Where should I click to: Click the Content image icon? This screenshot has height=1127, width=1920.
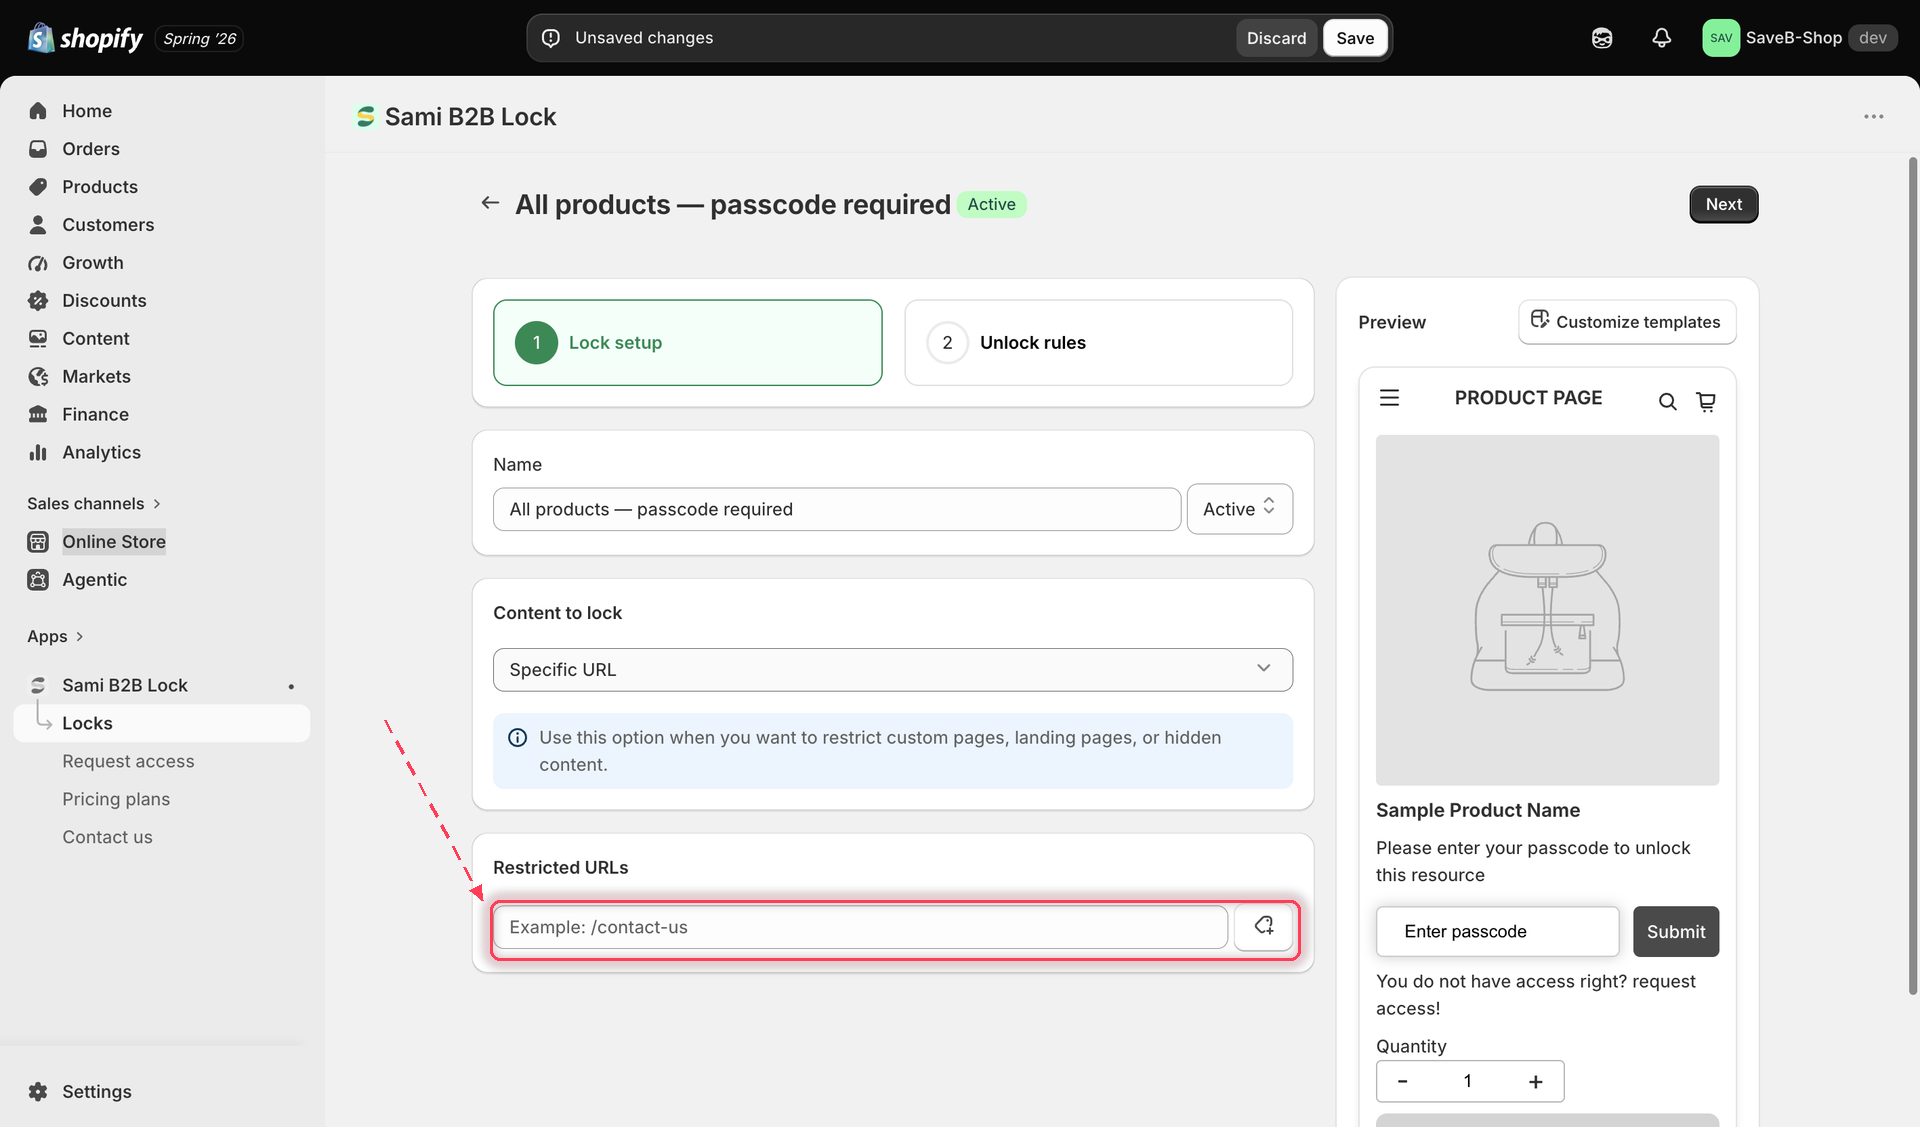tap(38, 339)
